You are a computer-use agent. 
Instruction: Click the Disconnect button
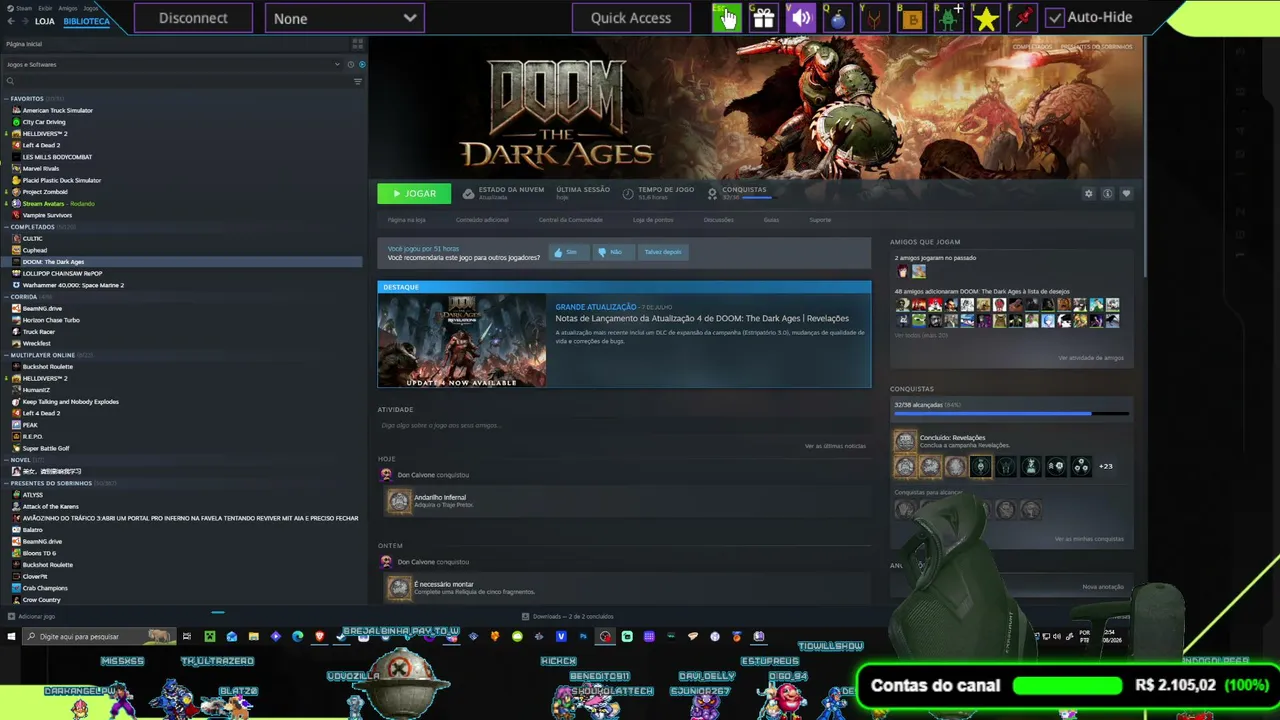tap(193, 18)
